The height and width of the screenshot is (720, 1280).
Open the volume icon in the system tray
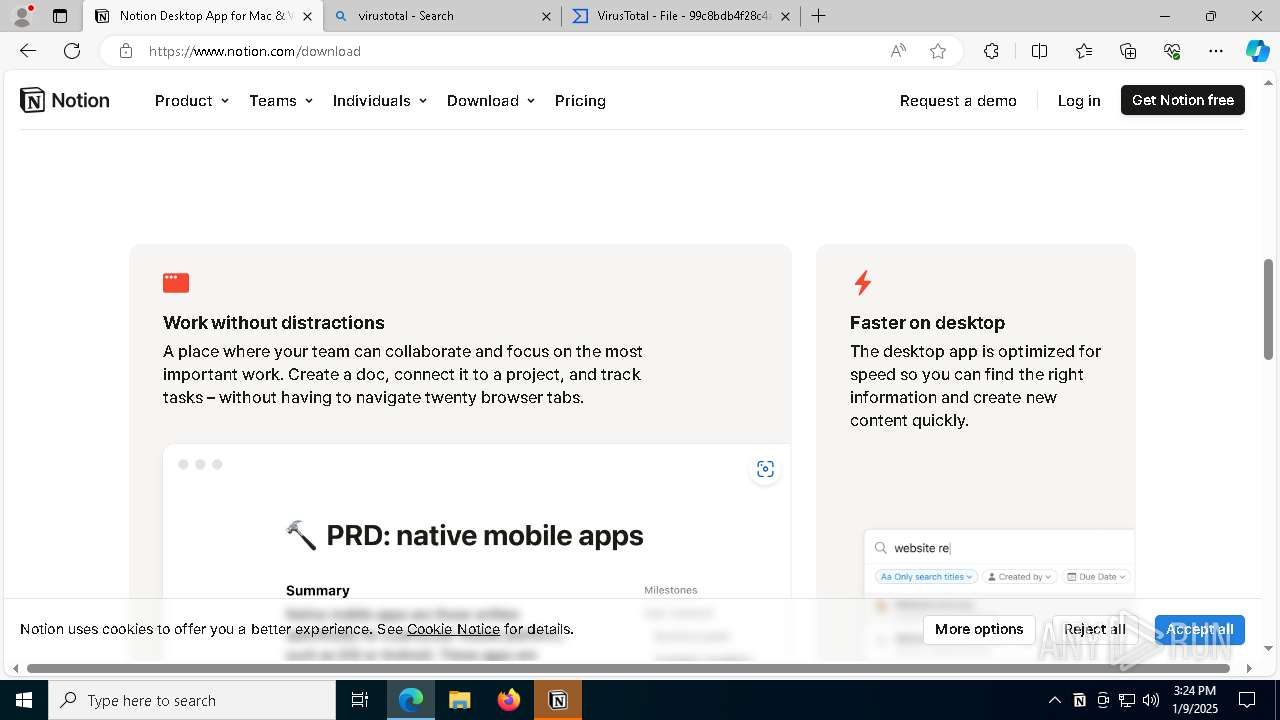[x=1151, y=700]
